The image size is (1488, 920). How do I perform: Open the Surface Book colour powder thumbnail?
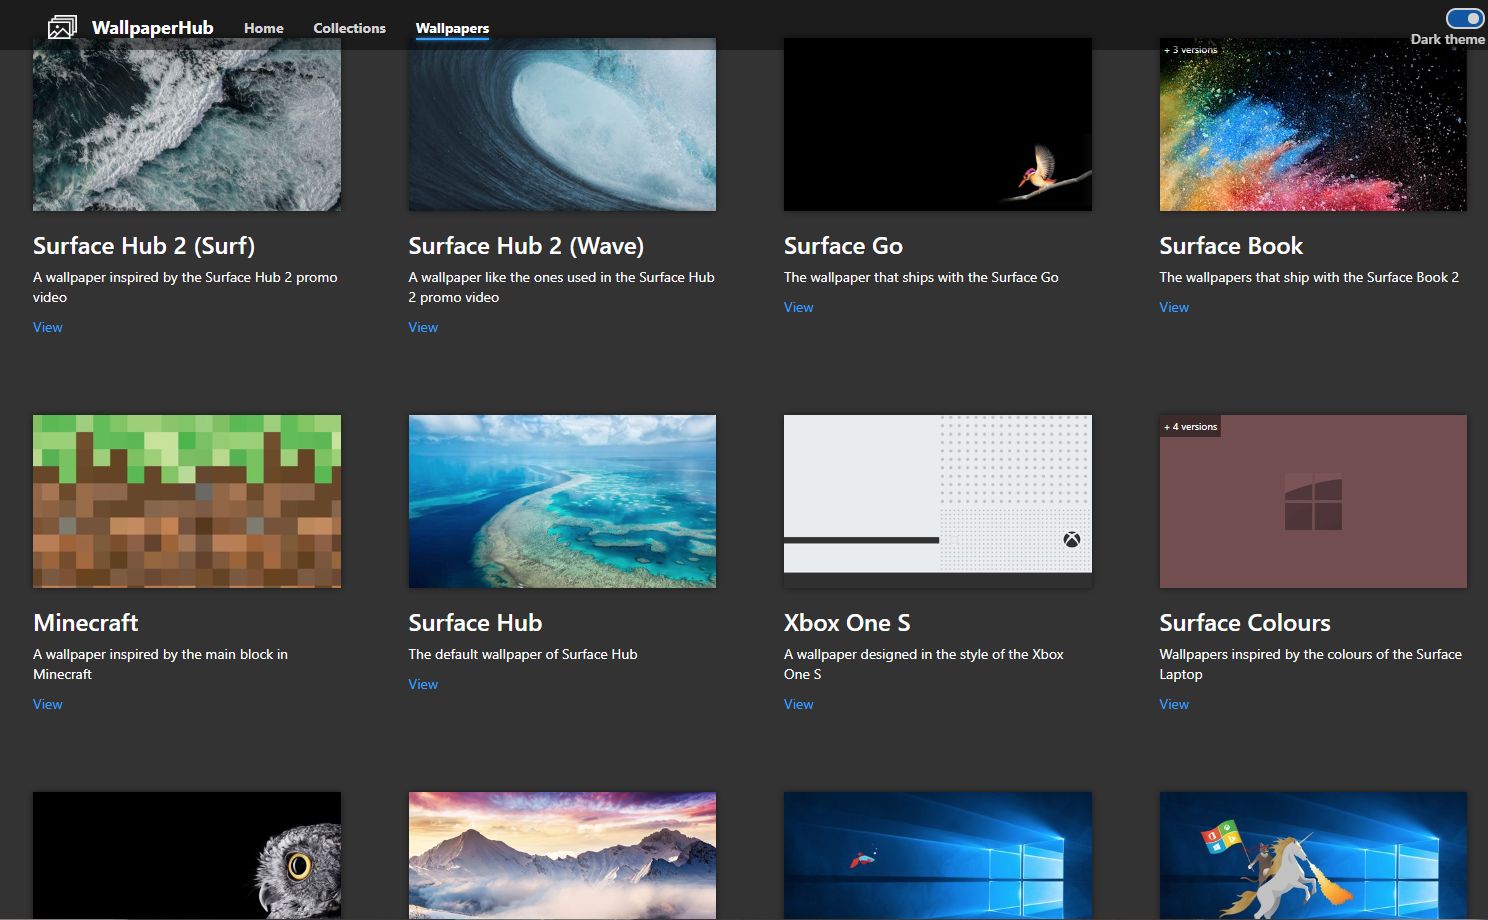1313,124
